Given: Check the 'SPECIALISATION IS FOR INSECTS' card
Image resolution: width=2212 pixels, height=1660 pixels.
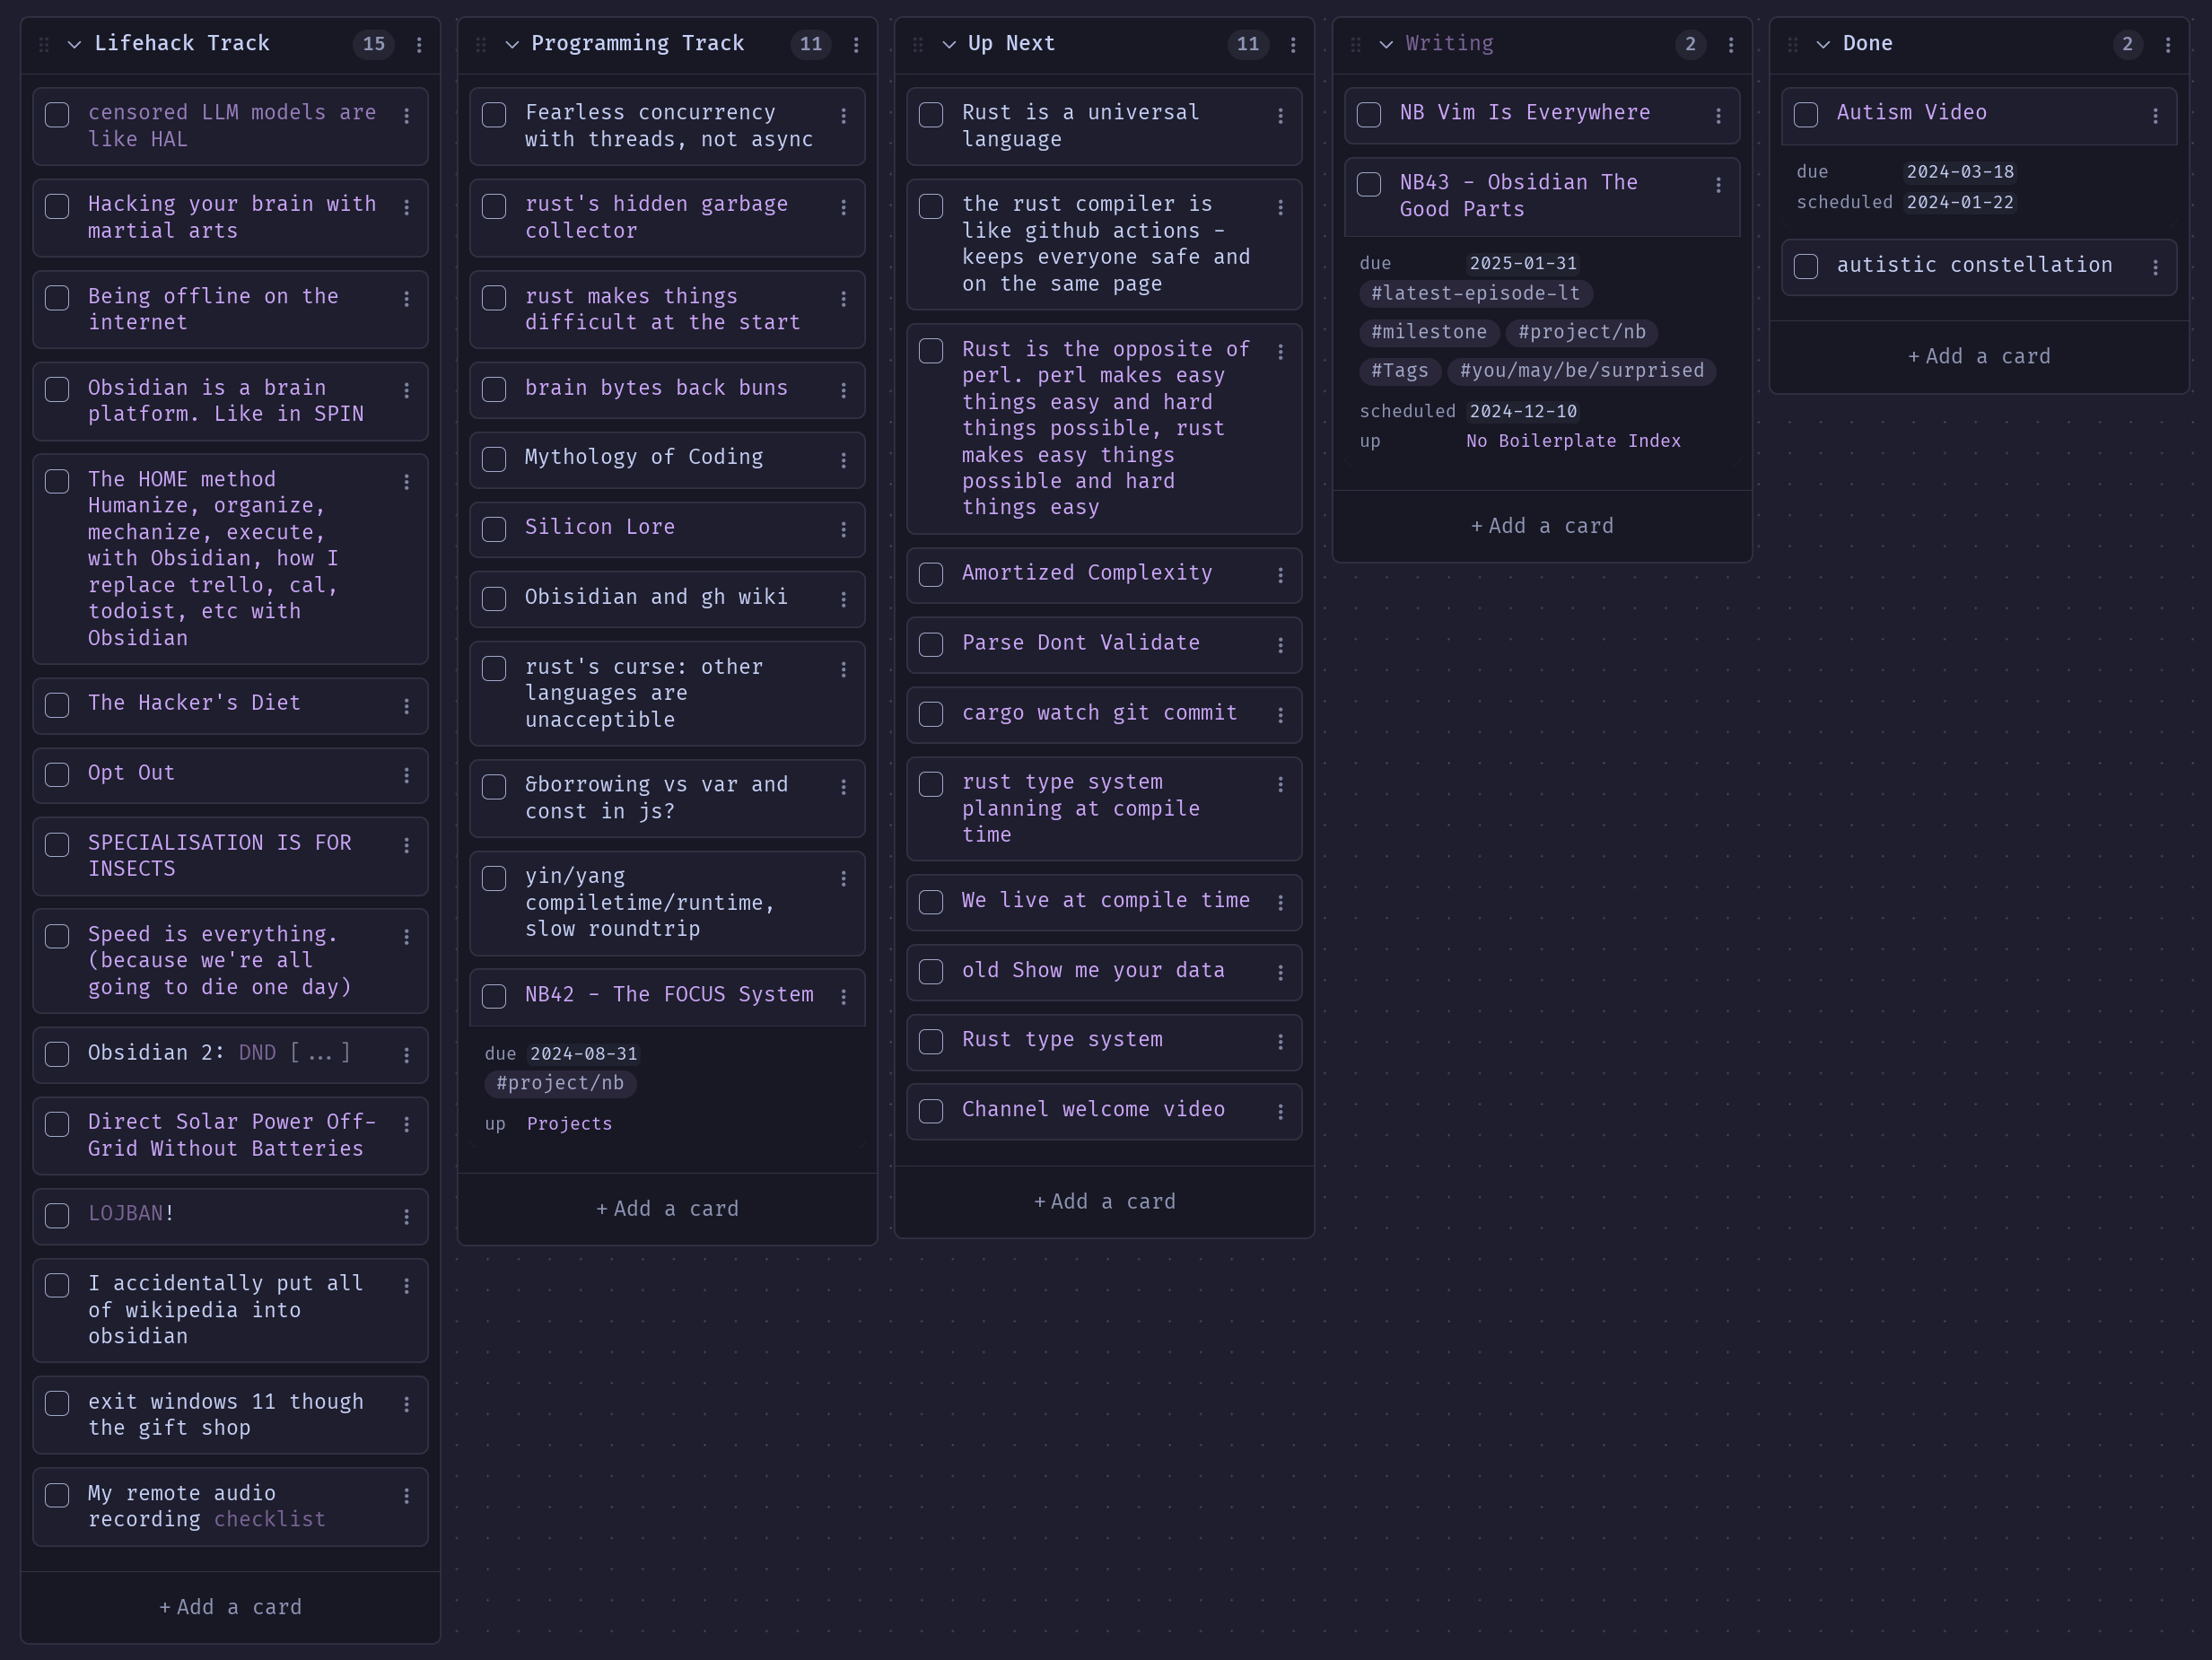Looking at the screenshot, I should (57, 845).
